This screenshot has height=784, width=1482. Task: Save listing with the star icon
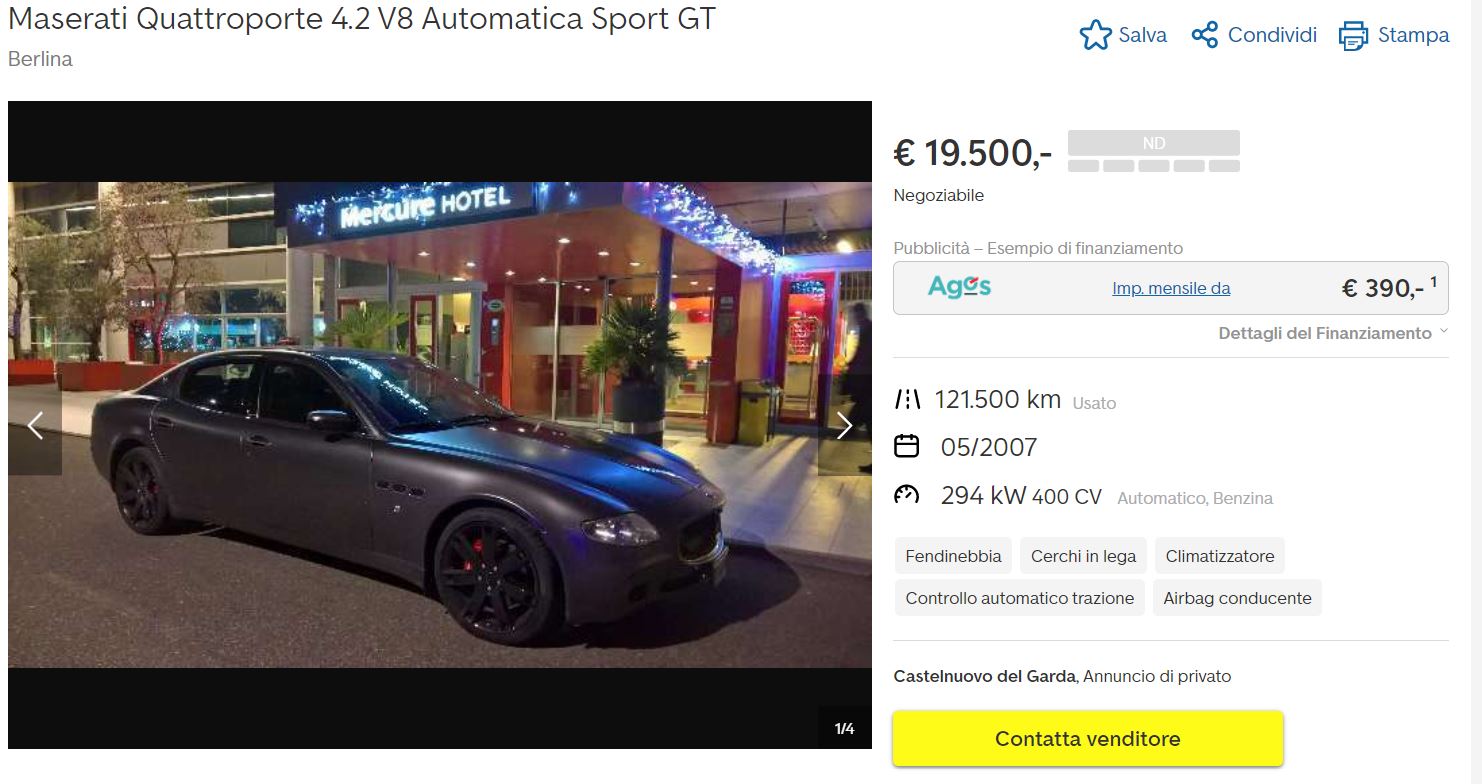(1095, 36)
